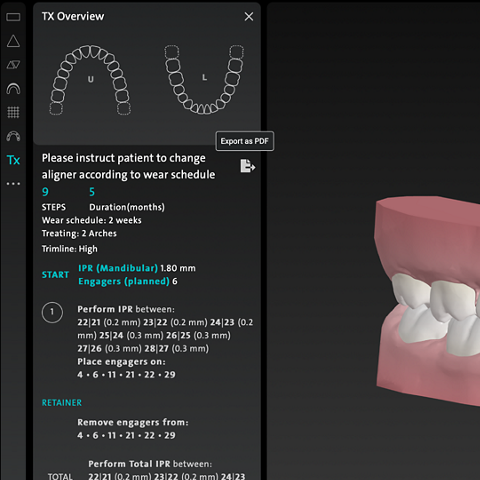Open the more options ellipsis menu
480x480 pixels.
(13, 184)
